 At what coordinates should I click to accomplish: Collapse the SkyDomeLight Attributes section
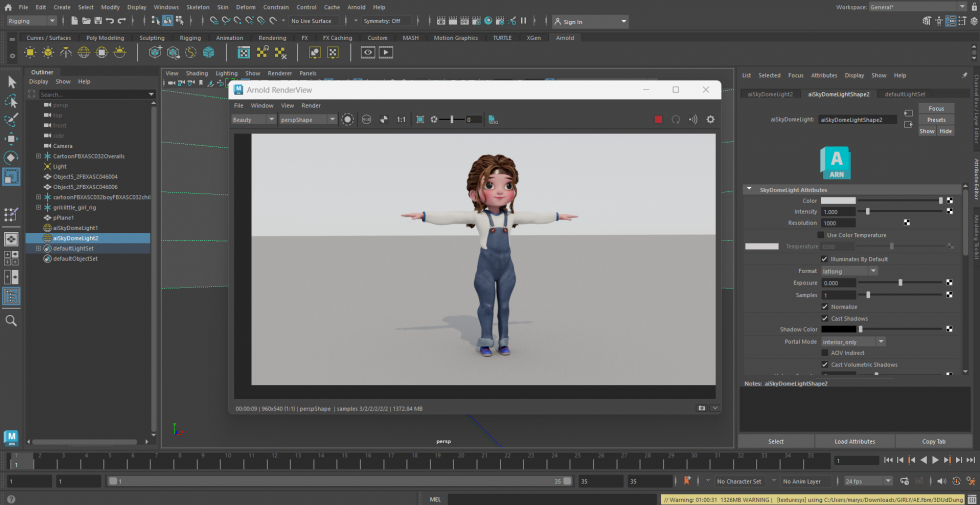(x=749, y=189)
